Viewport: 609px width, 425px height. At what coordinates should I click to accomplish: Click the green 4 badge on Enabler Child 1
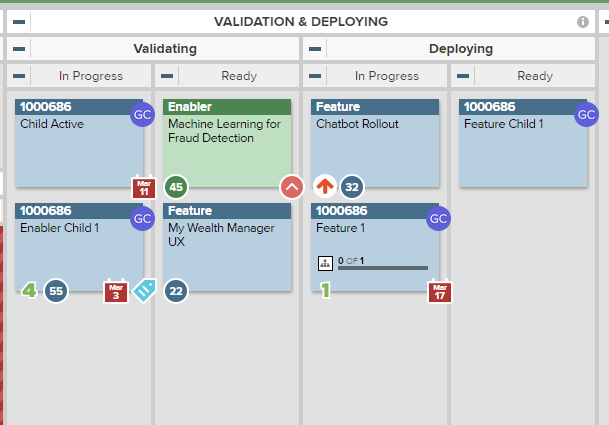click(x=30, y=290)
